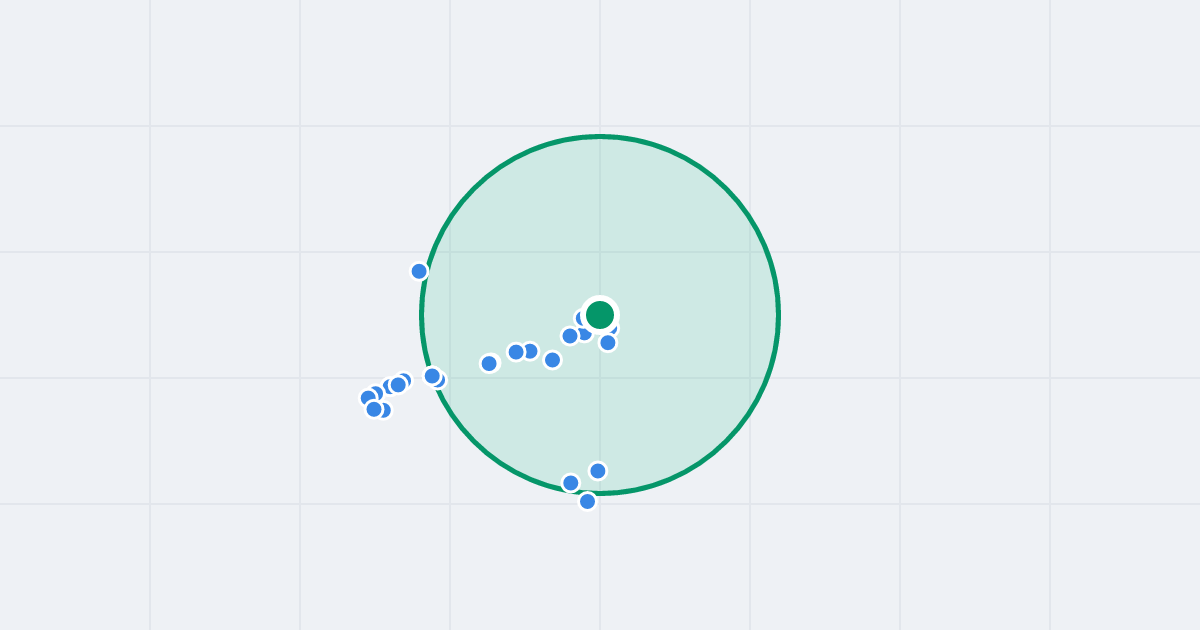Click the blue dot just lower-left of green marker

click(570, 336)
